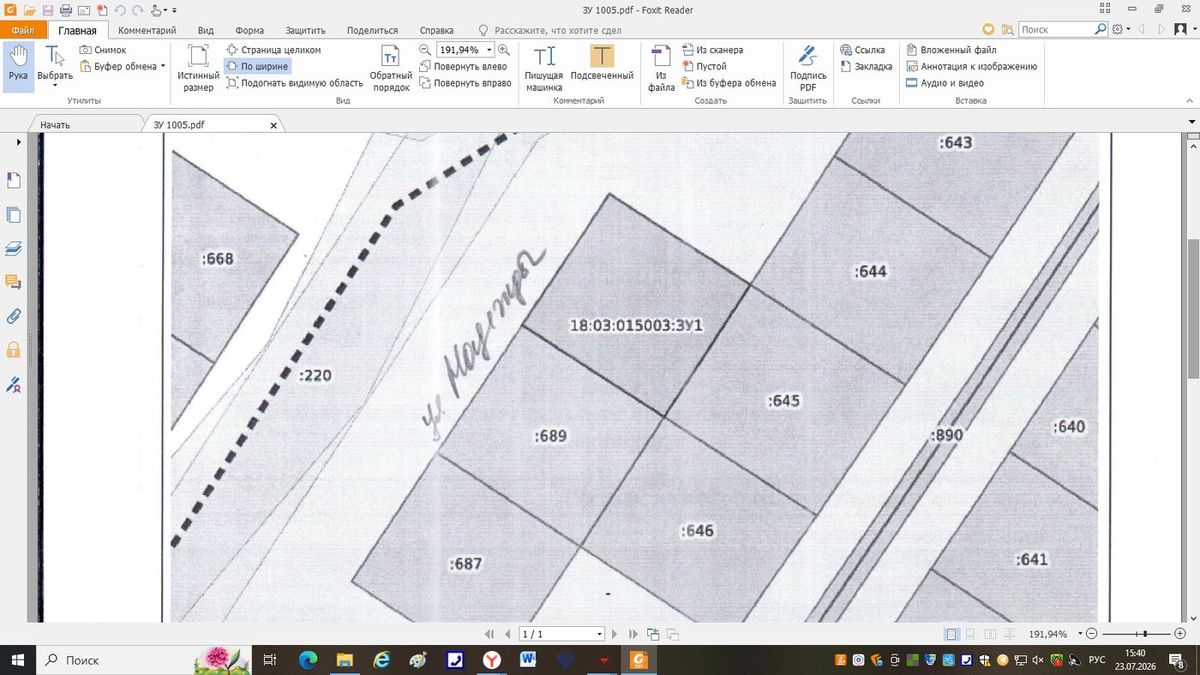1200x675 pixels.
Task: Open the Файл menu
Action: click(23, 30)
